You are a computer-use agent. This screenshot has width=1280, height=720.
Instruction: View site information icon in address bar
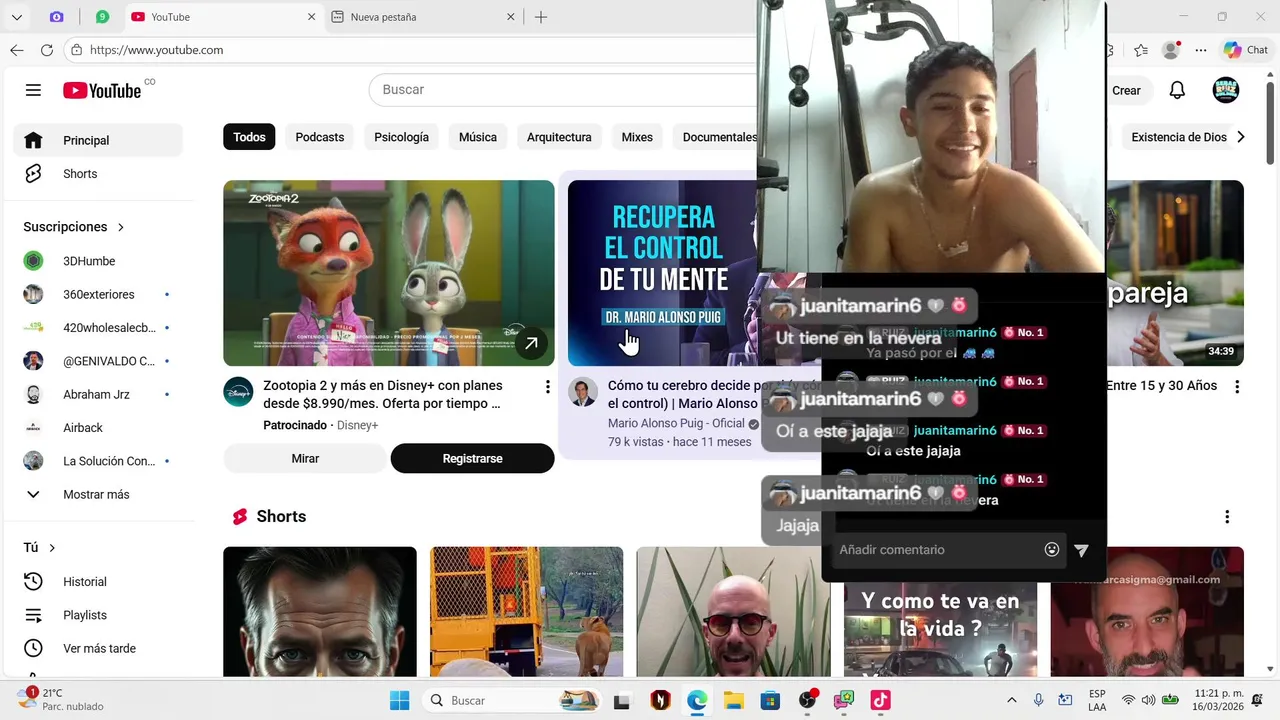(77, 50)
